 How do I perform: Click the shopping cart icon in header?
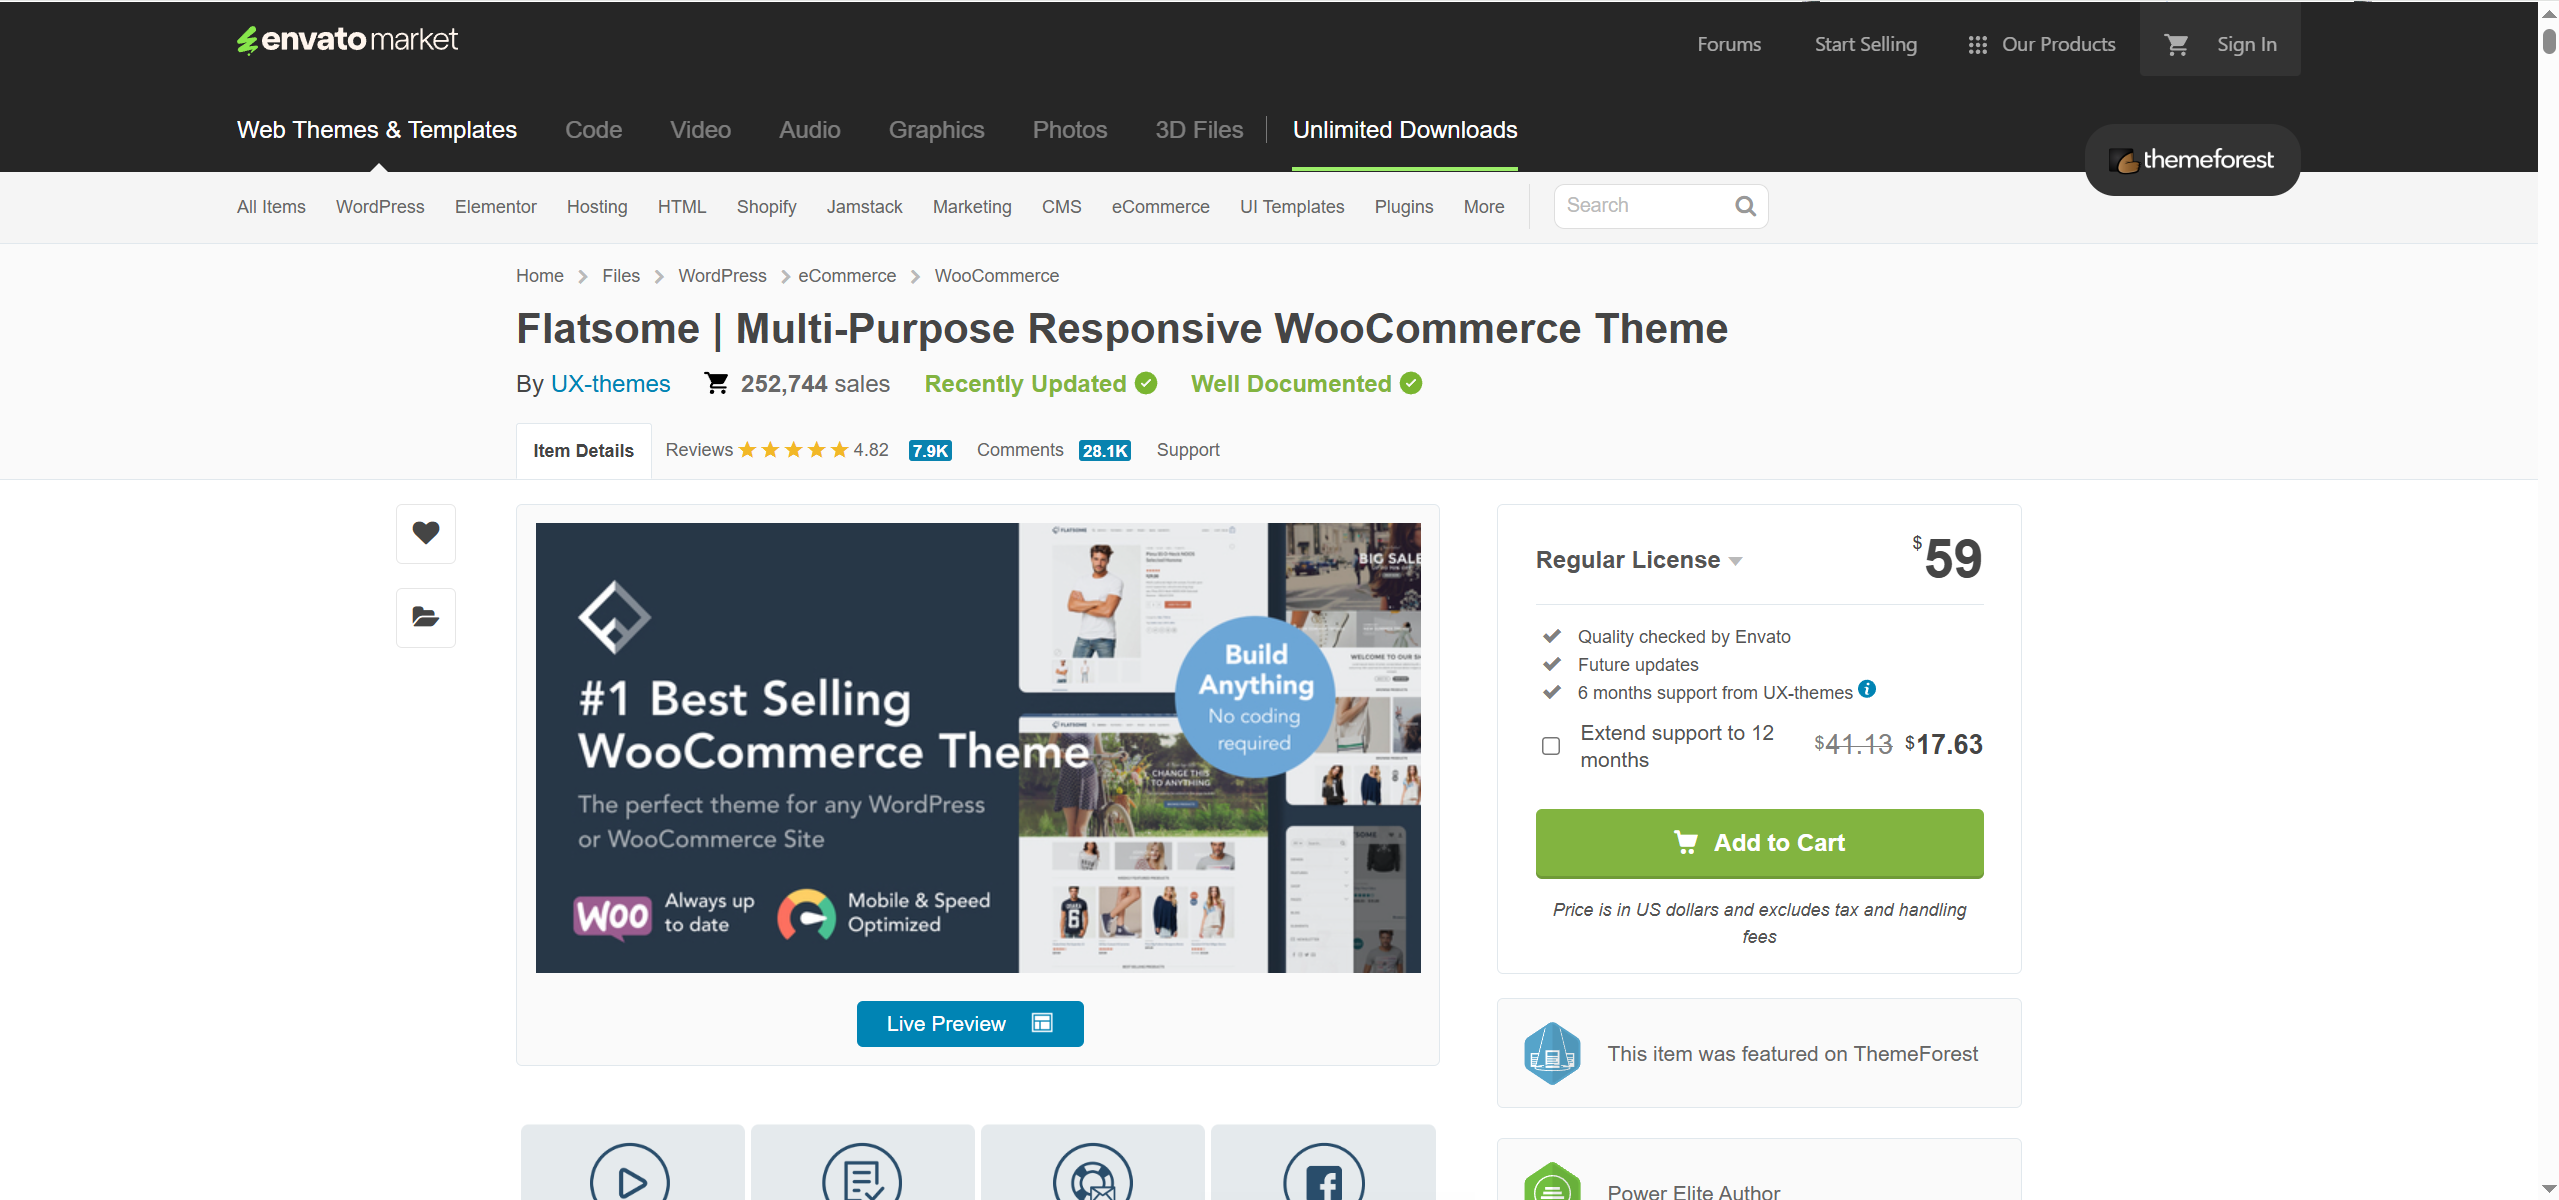tap(2176, 44)
